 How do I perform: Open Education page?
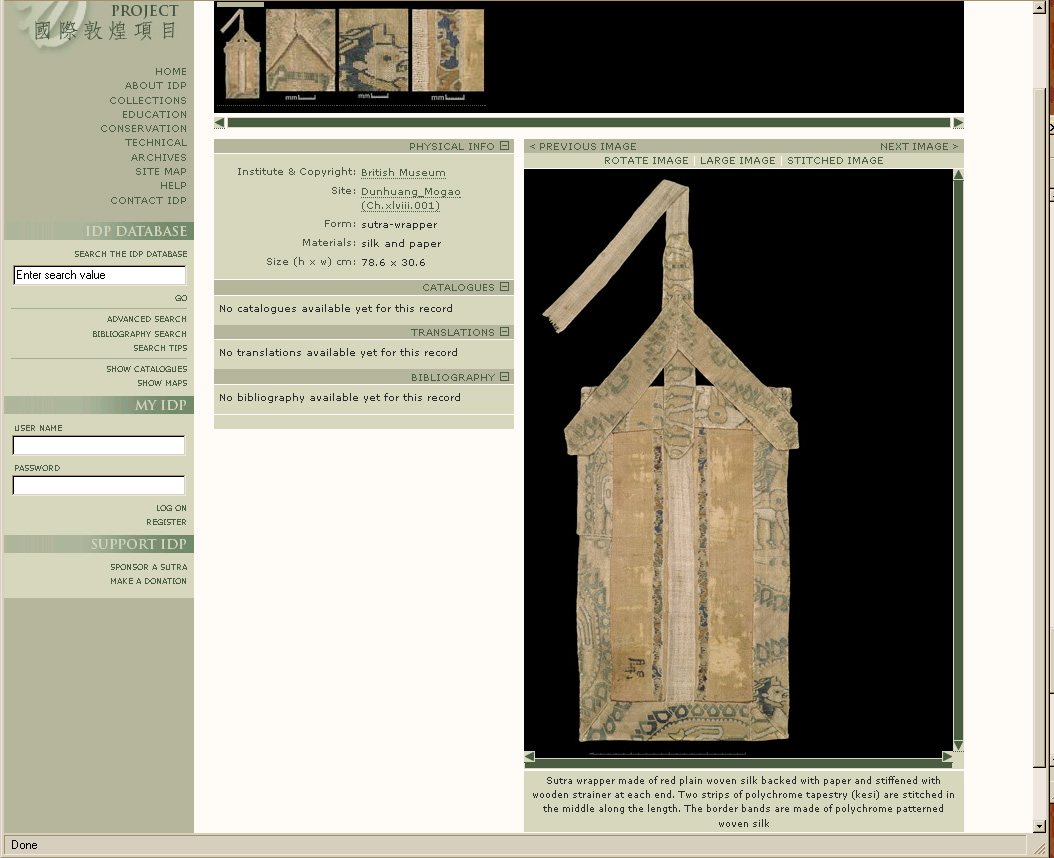154,114
